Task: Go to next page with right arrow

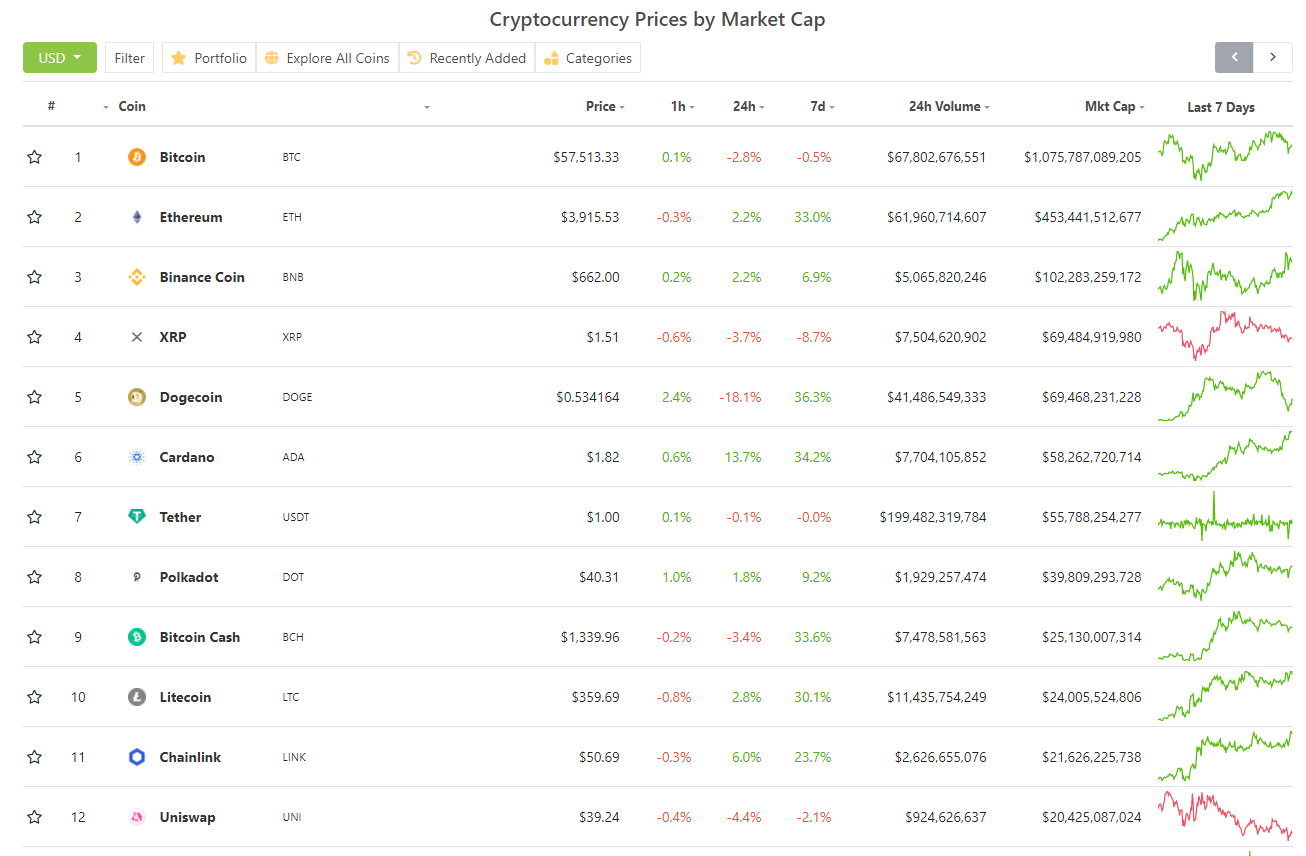Action: (1272, 57)
